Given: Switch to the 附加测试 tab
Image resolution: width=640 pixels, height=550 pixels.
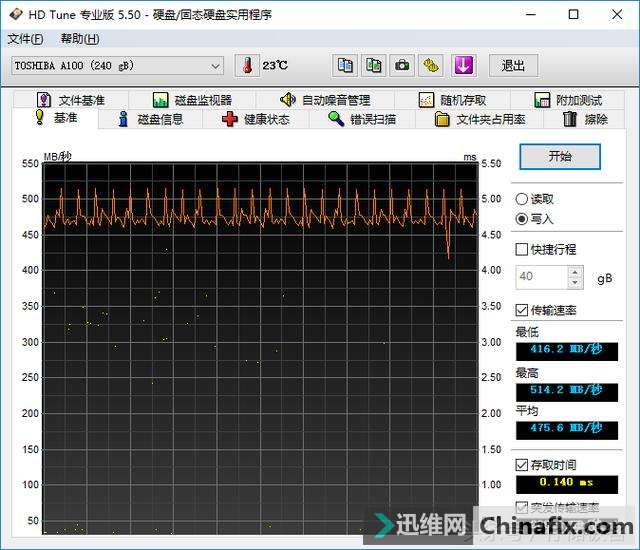Looking at the screenshot, I should click(x=568, y=100).
